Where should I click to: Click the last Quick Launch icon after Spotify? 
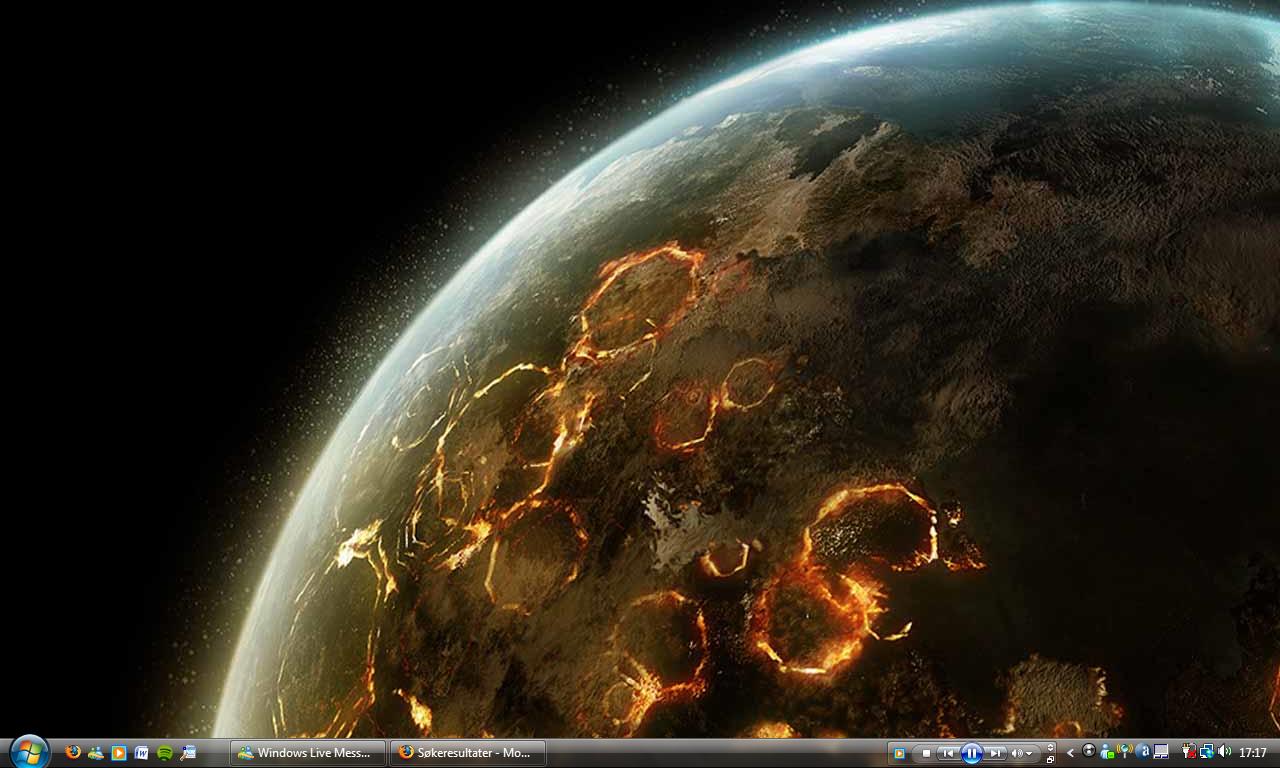(188, 752)
